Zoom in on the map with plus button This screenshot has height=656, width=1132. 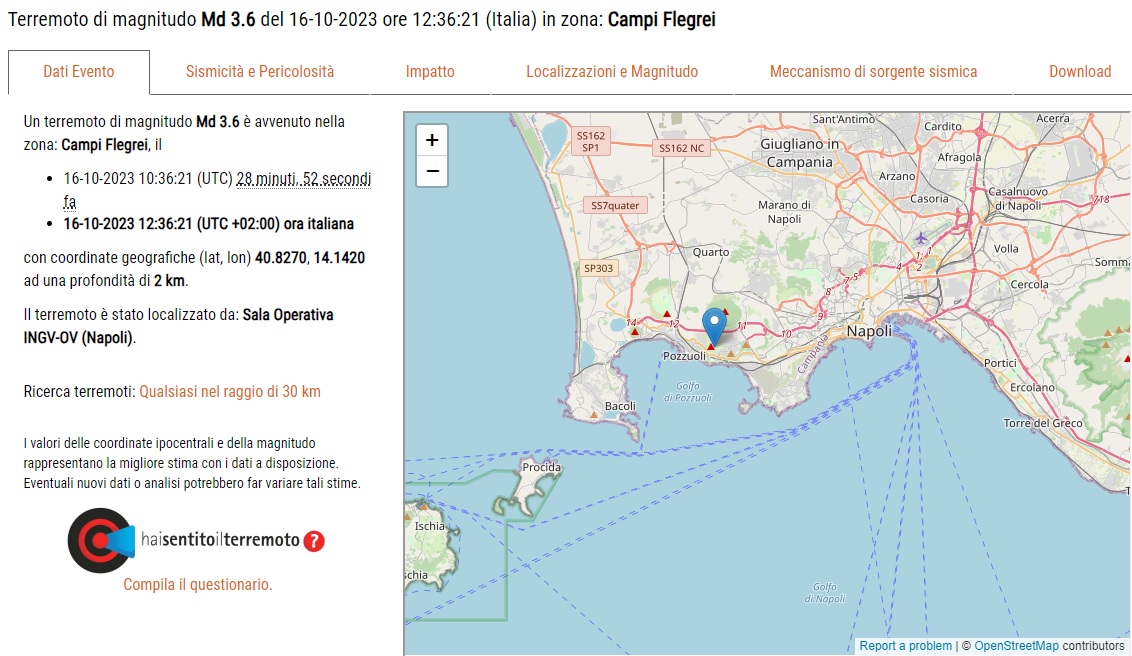coord(432,140)
